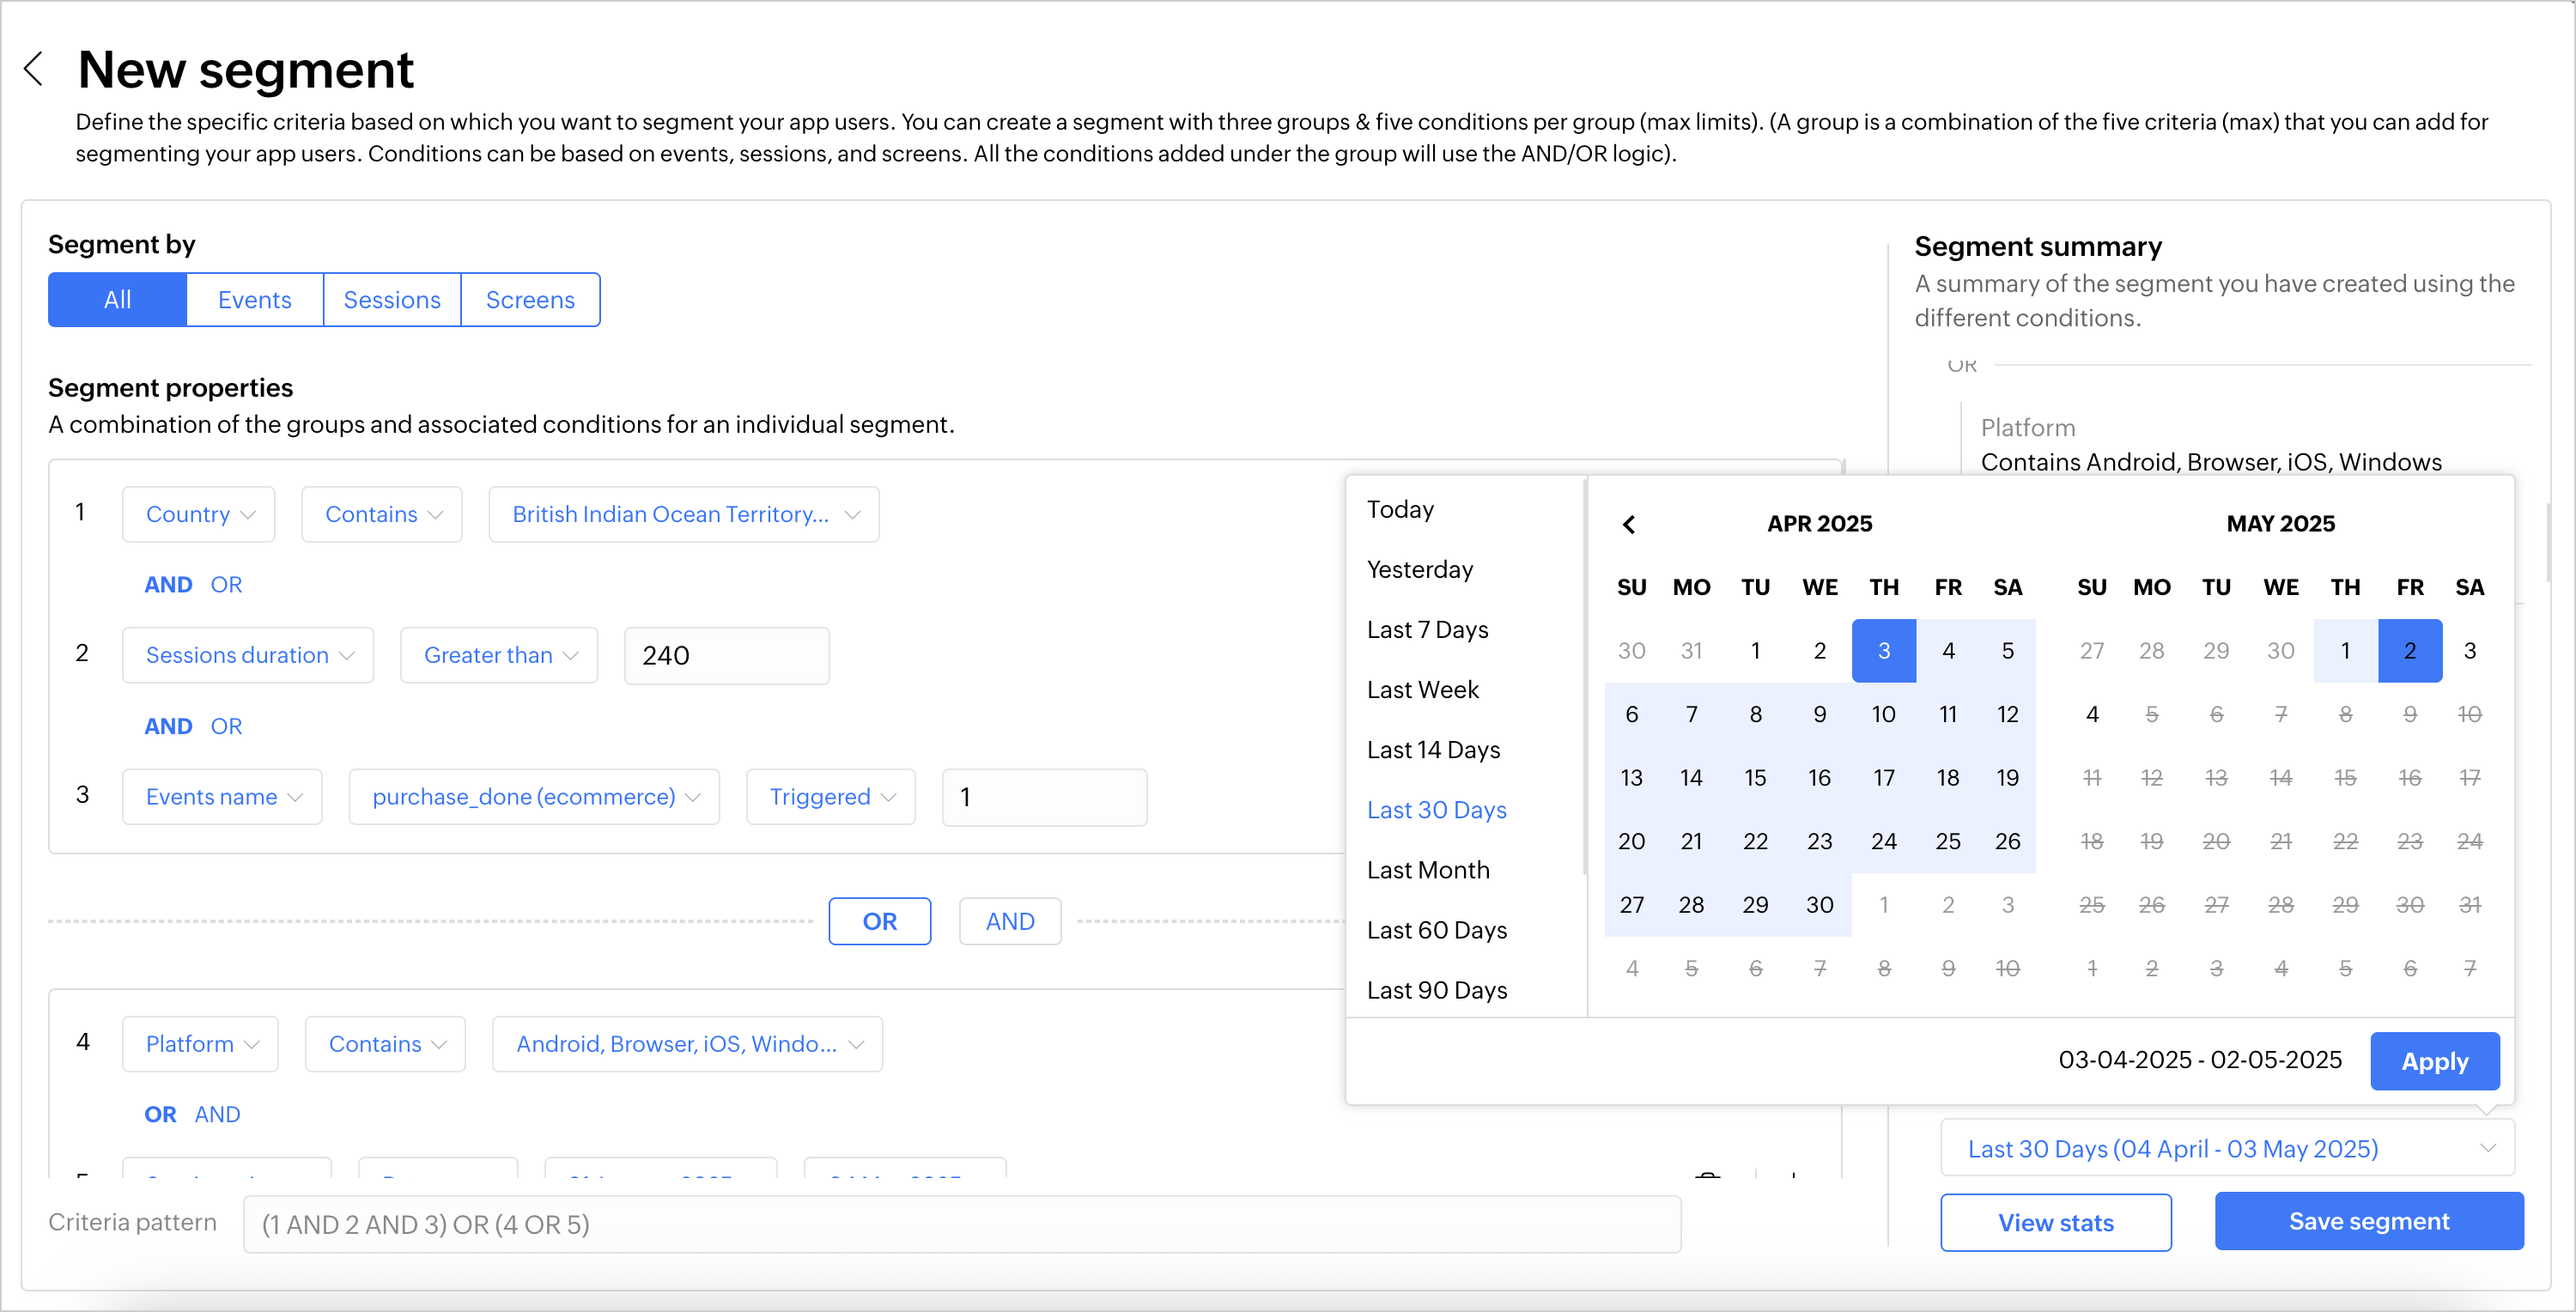Open the Sessions duration dropdown

pyautogui.click(x=248, y=655)
